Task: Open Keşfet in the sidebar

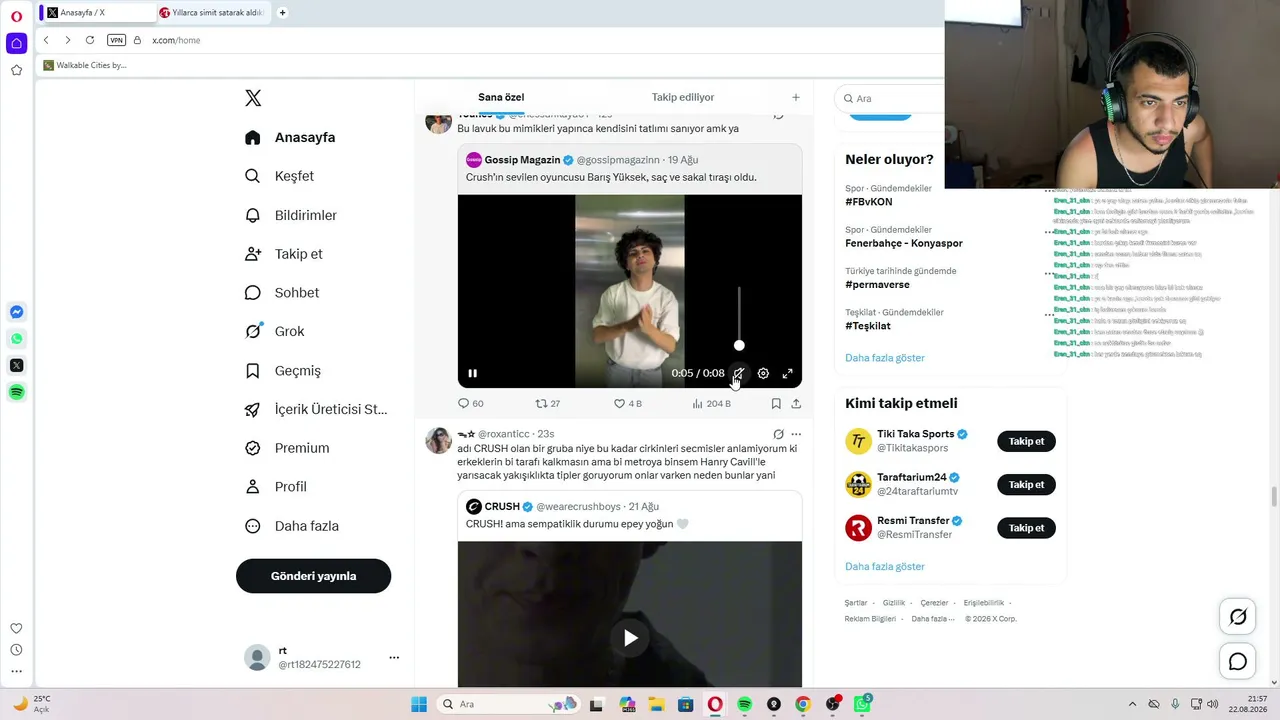Action: pos(280,176)
